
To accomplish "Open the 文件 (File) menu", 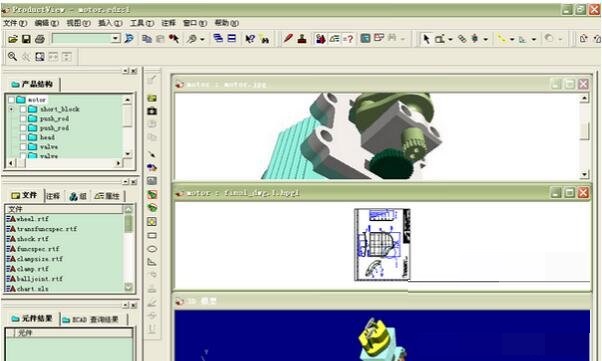I will click(15, 23).
